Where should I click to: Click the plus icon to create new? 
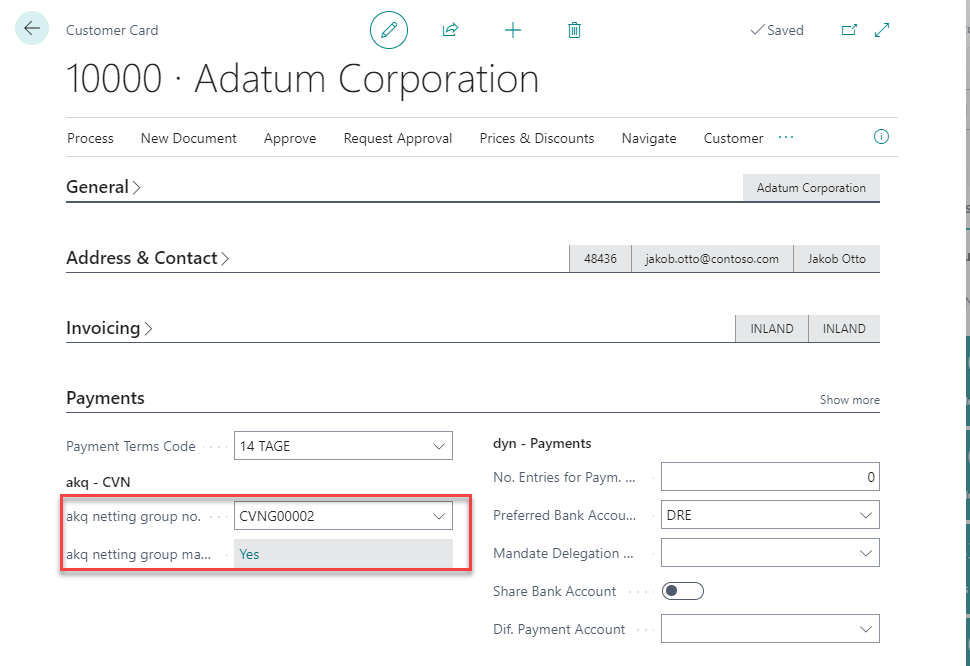(513, 30)
